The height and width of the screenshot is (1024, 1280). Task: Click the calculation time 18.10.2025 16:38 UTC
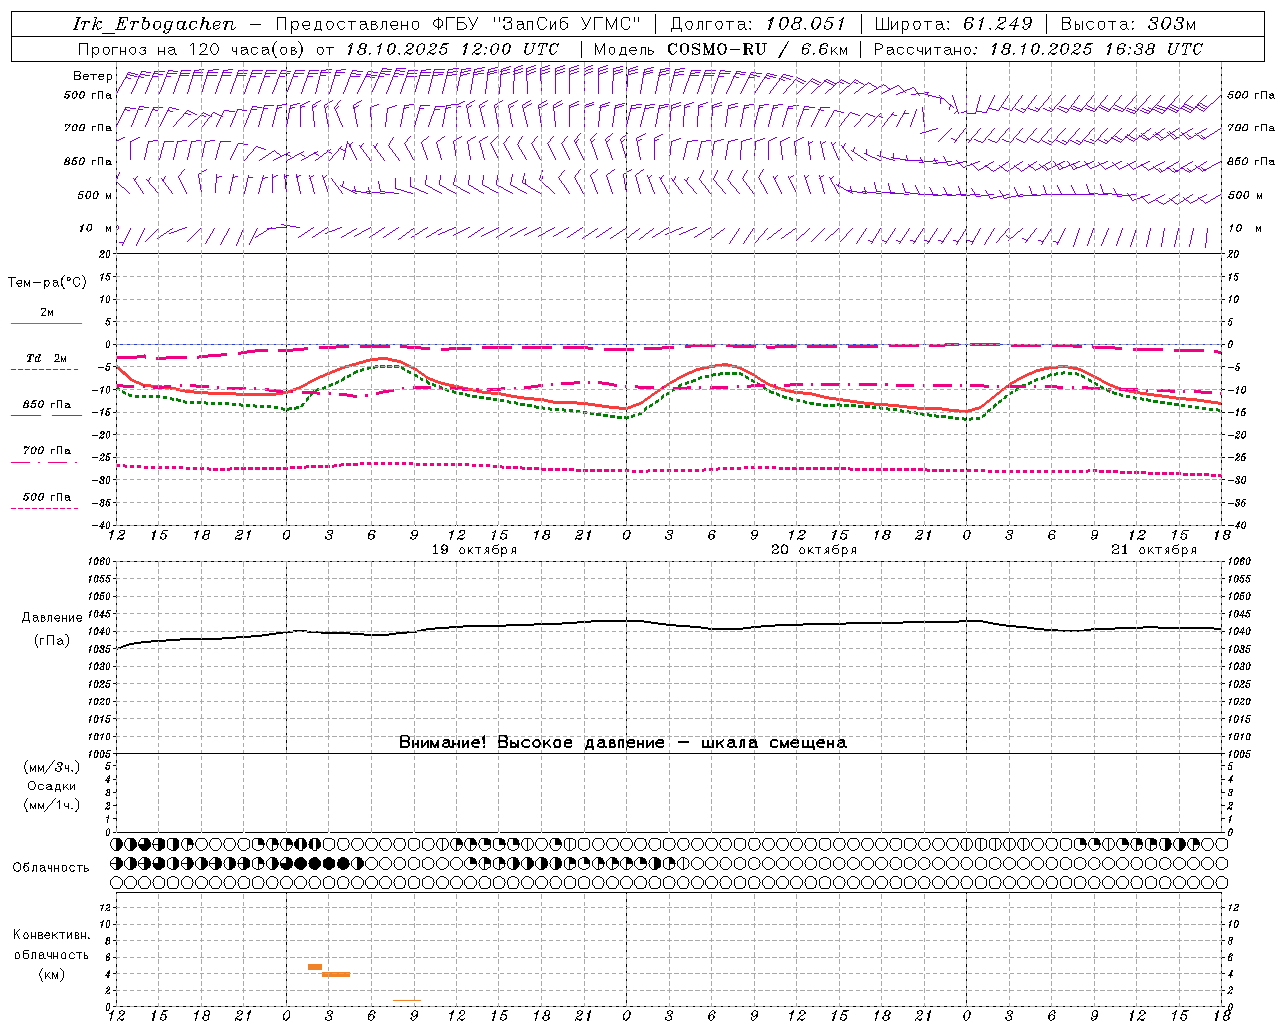(x=1096, y=49)
